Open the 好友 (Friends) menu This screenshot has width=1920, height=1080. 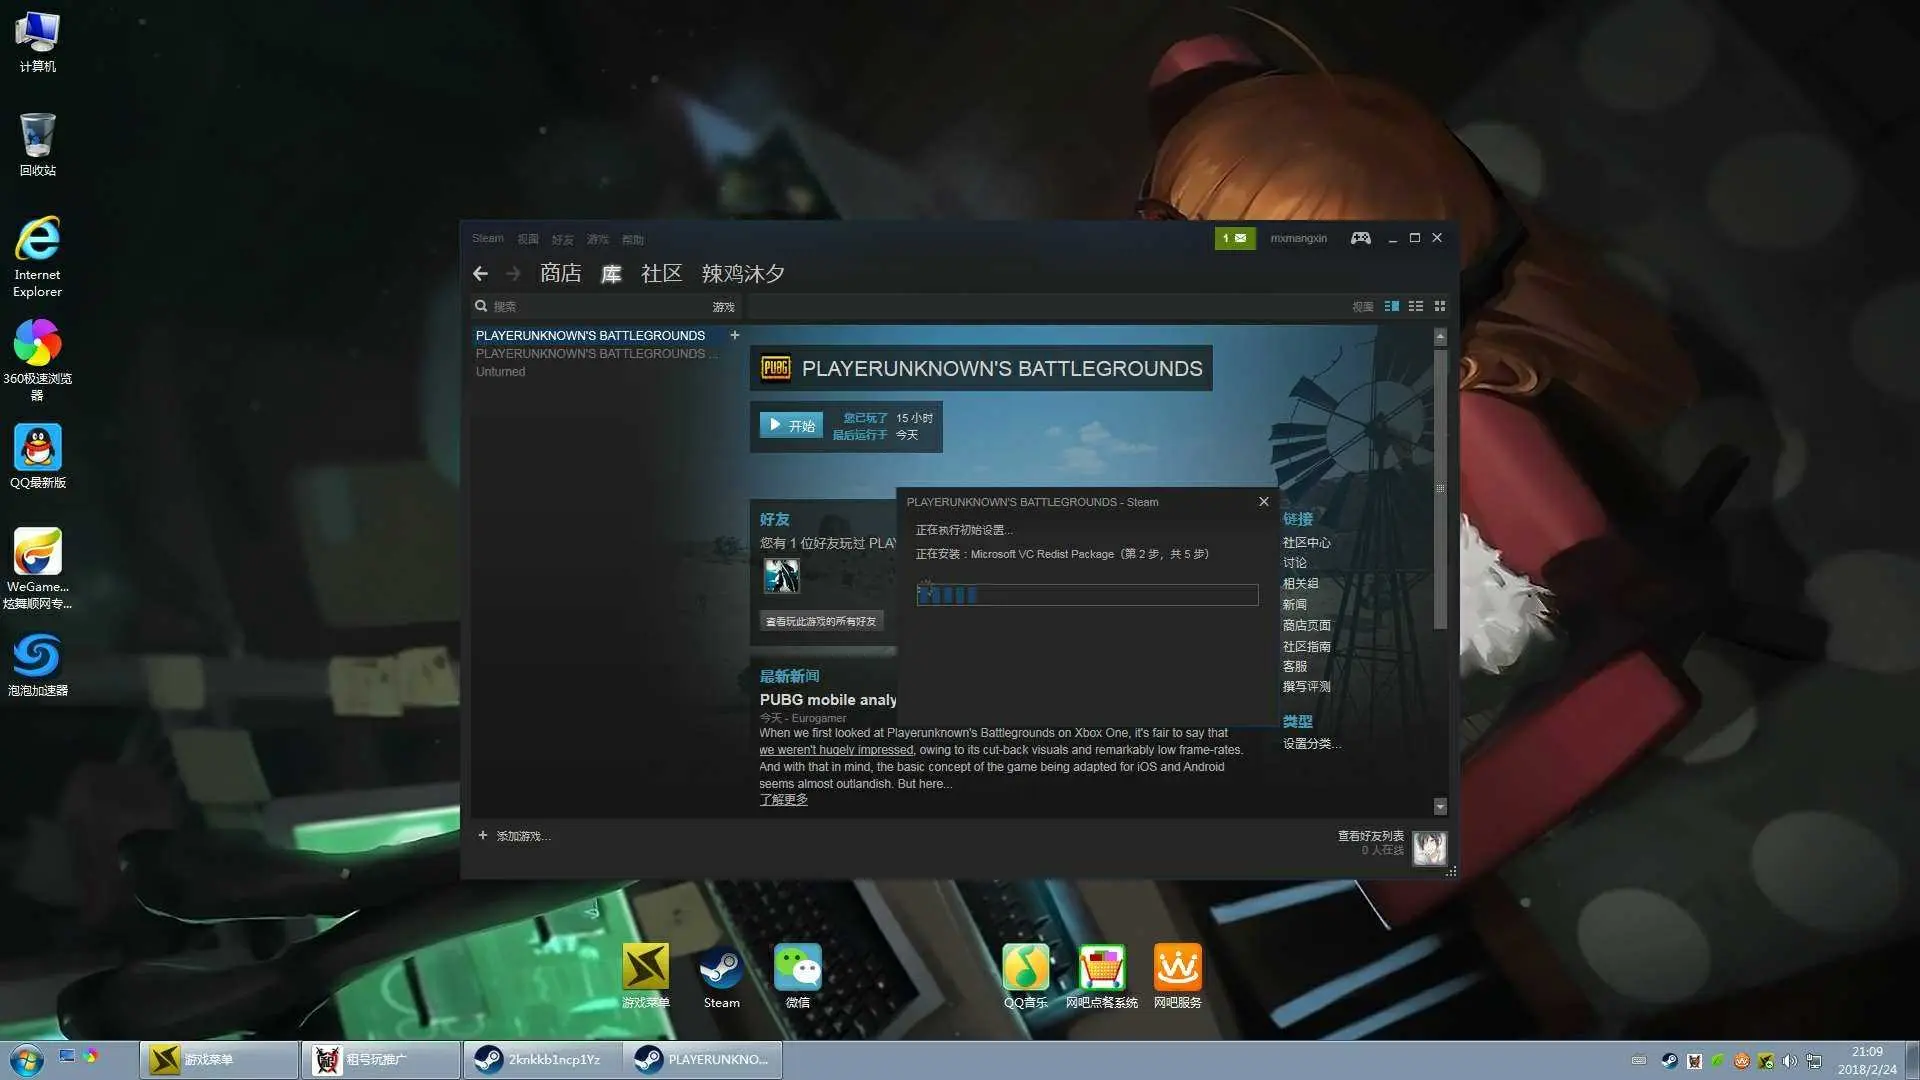coord(562,239)
